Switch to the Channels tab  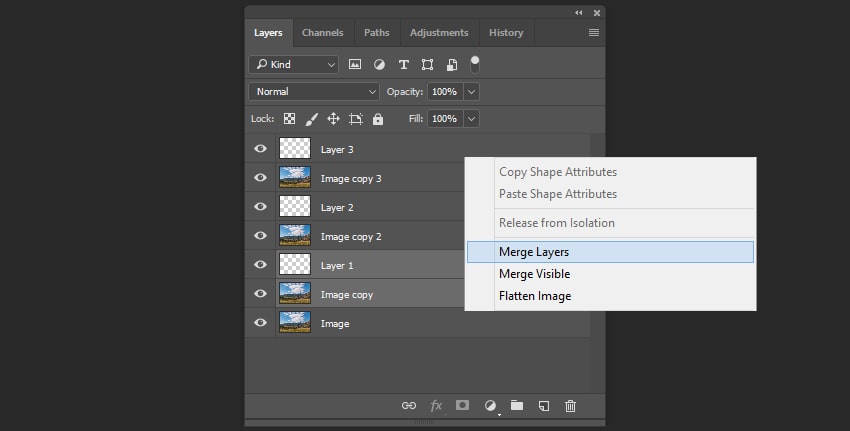coord(322,33)
